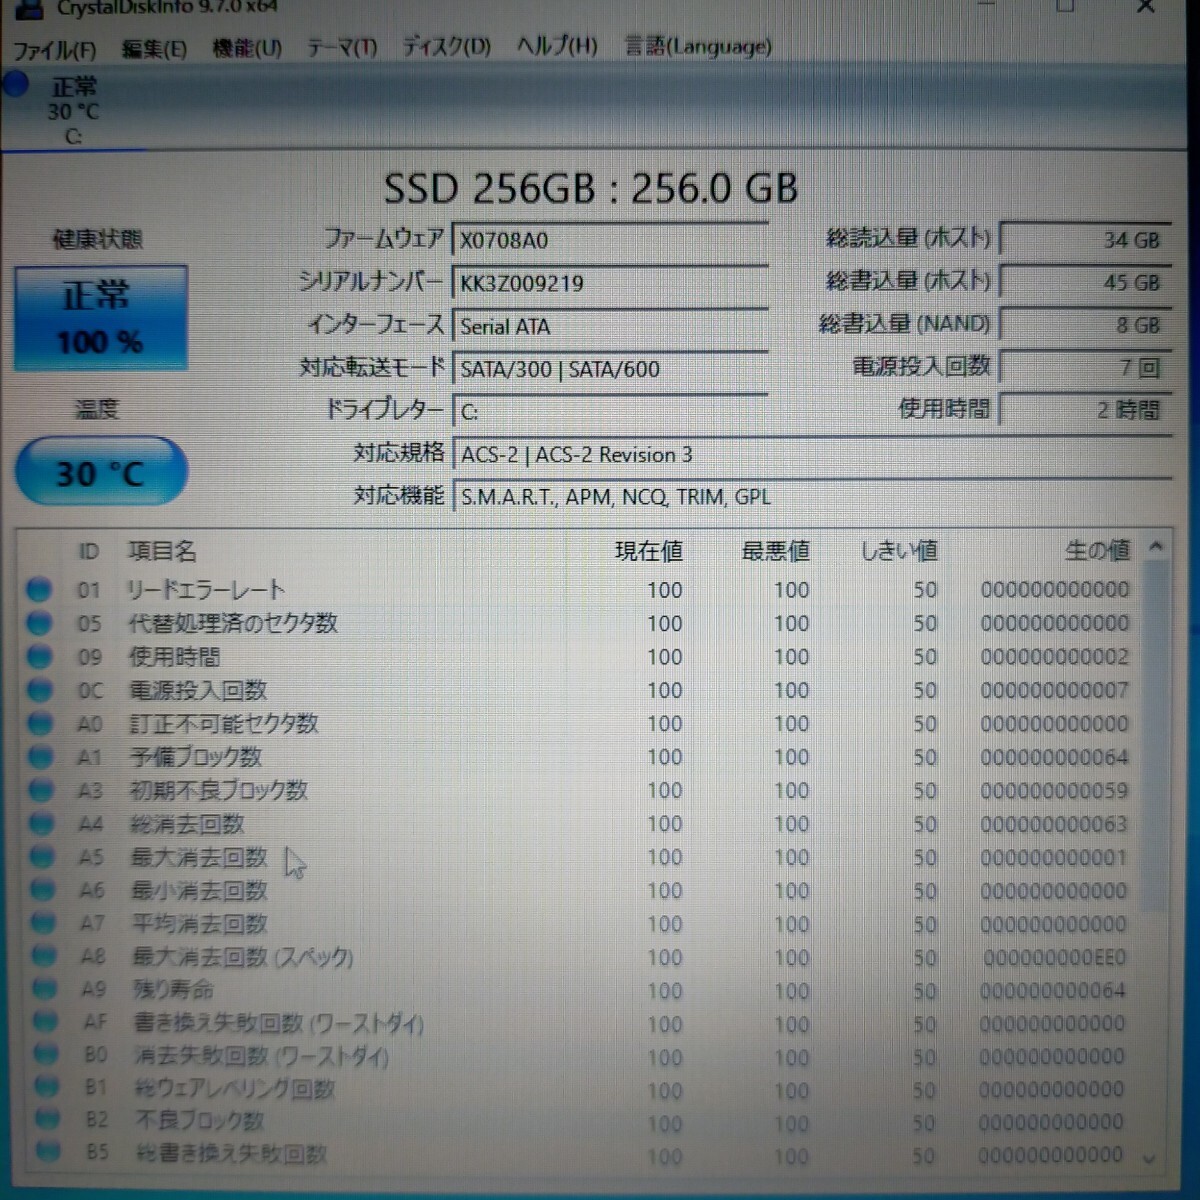Image resolution: width=1200 pixels, height=1200 pixels.
Task: Open the 機能(U) menu
Action: pos(247,48)
